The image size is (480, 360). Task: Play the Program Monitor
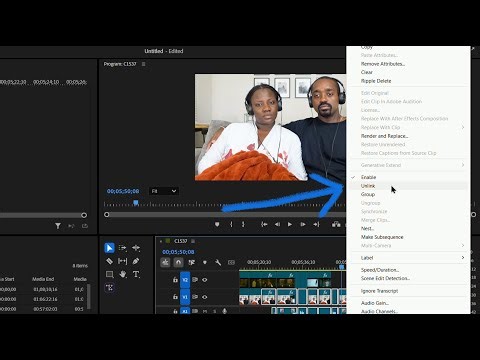pos(290,225)
